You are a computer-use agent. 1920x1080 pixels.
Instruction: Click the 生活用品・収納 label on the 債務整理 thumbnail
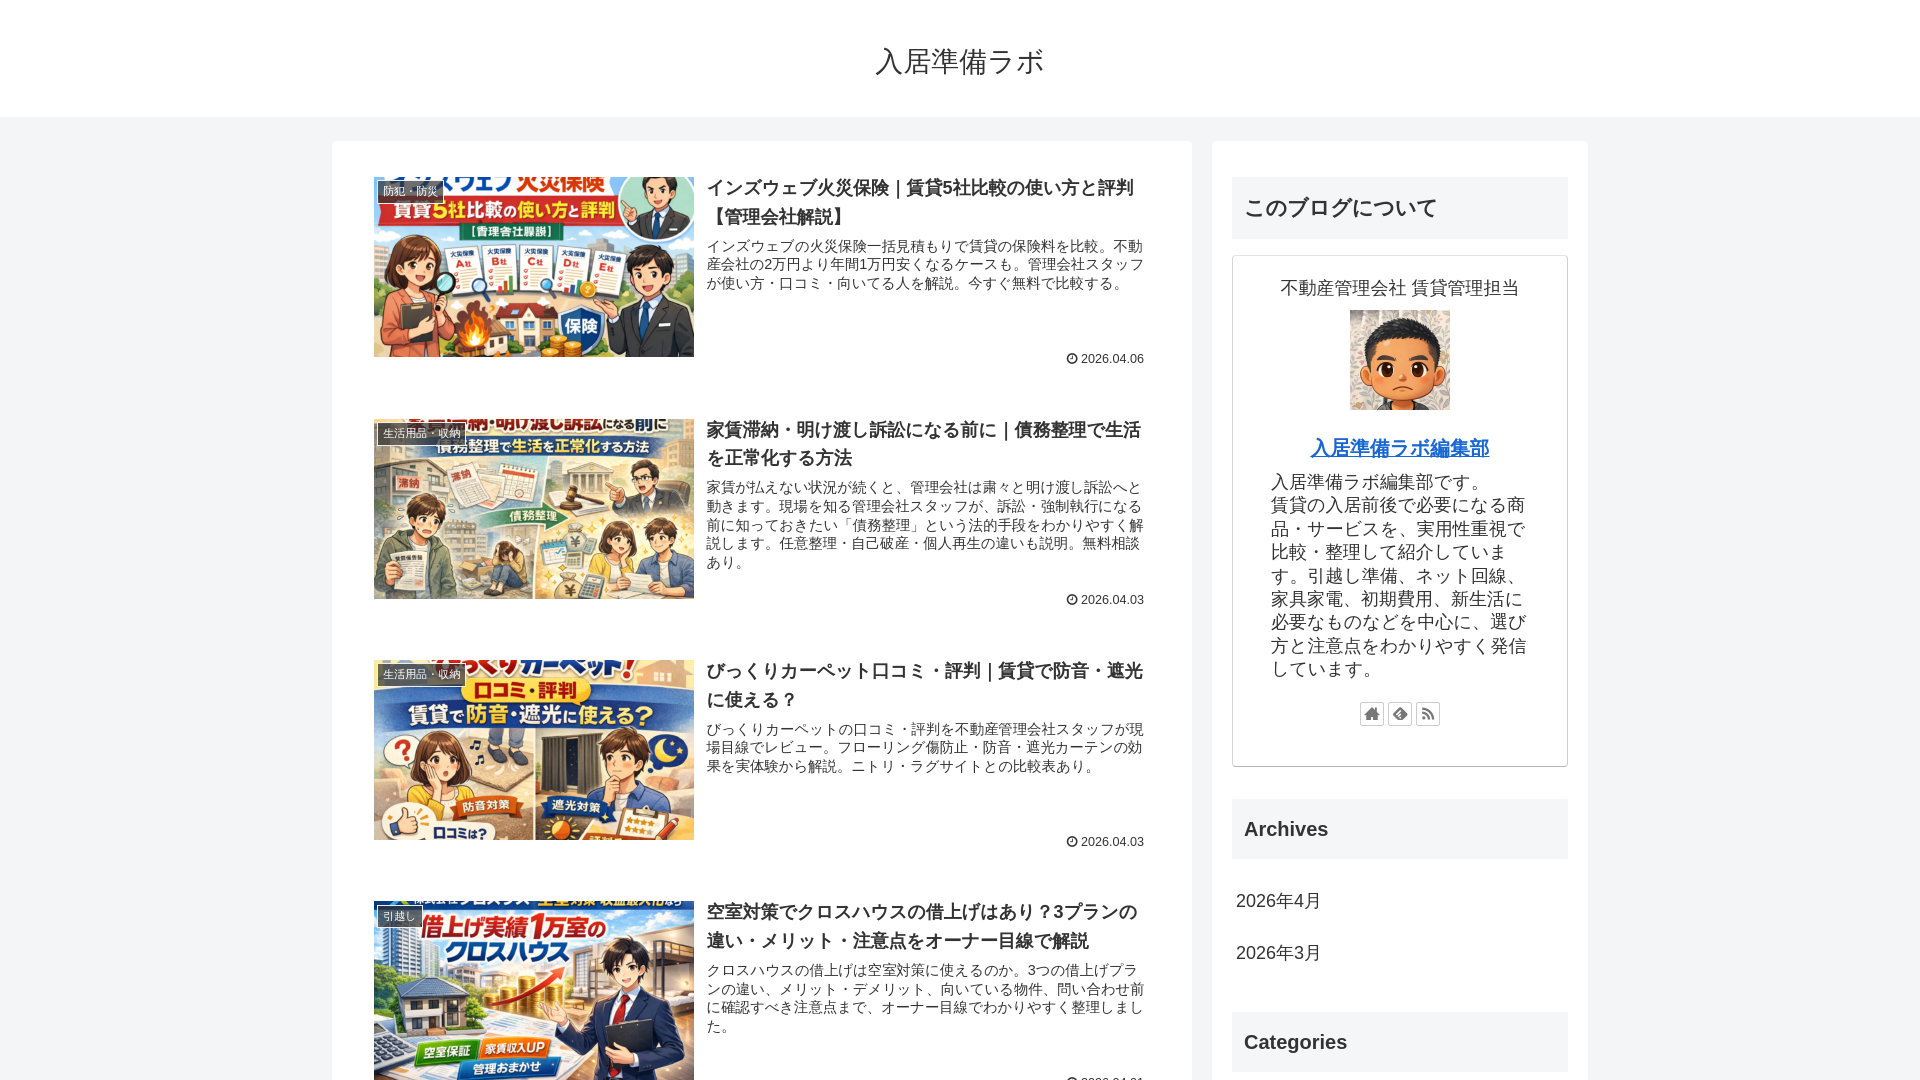point(421,433)
